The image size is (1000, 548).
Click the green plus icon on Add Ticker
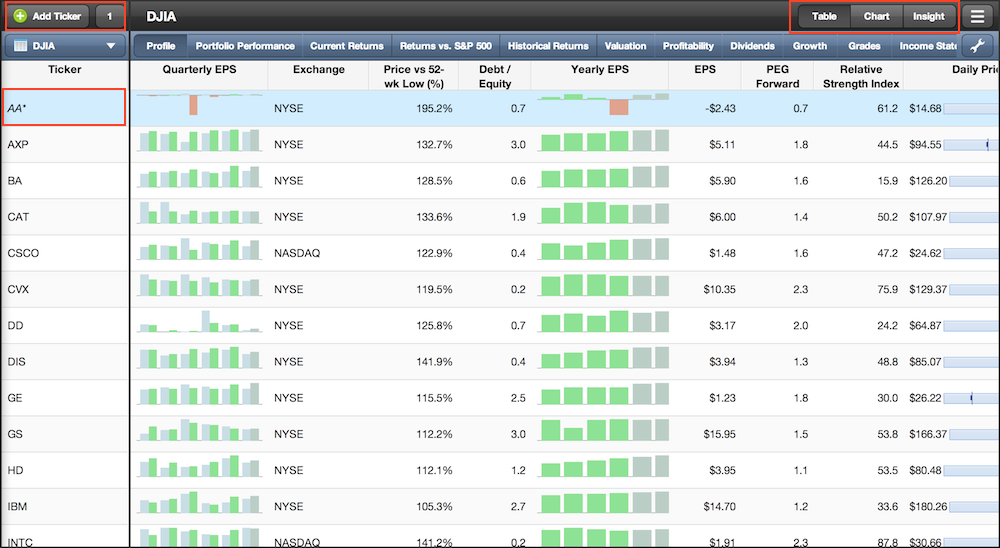click(x=20, y=16)
